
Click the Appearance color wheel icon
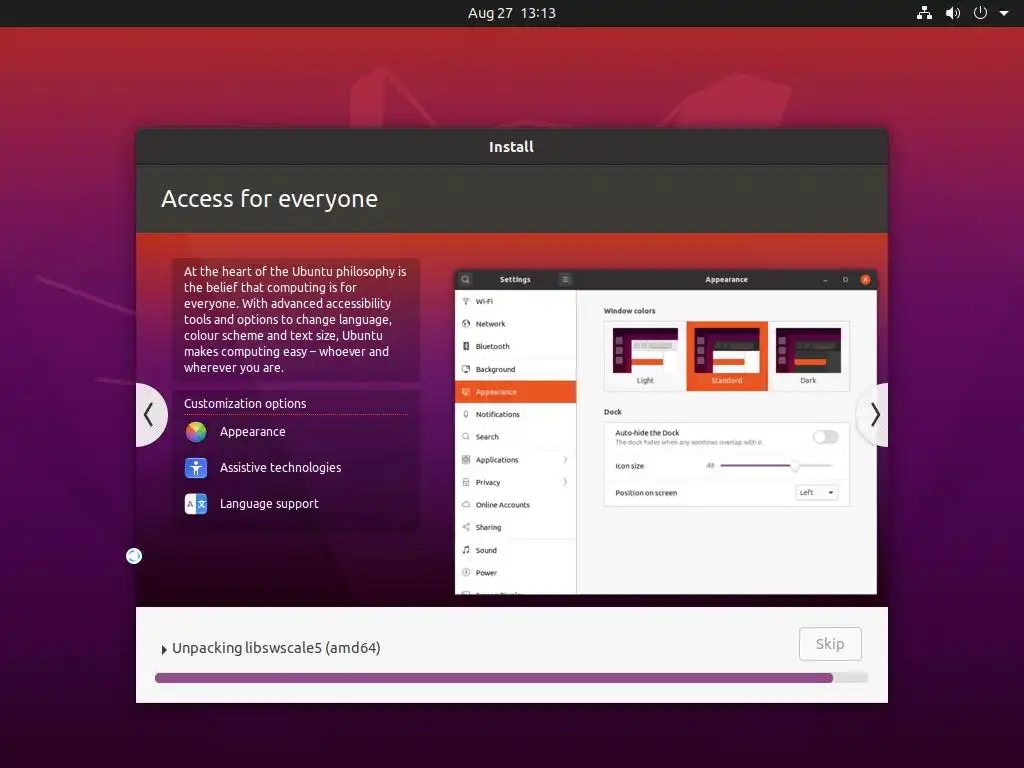(x=196, y=432)
